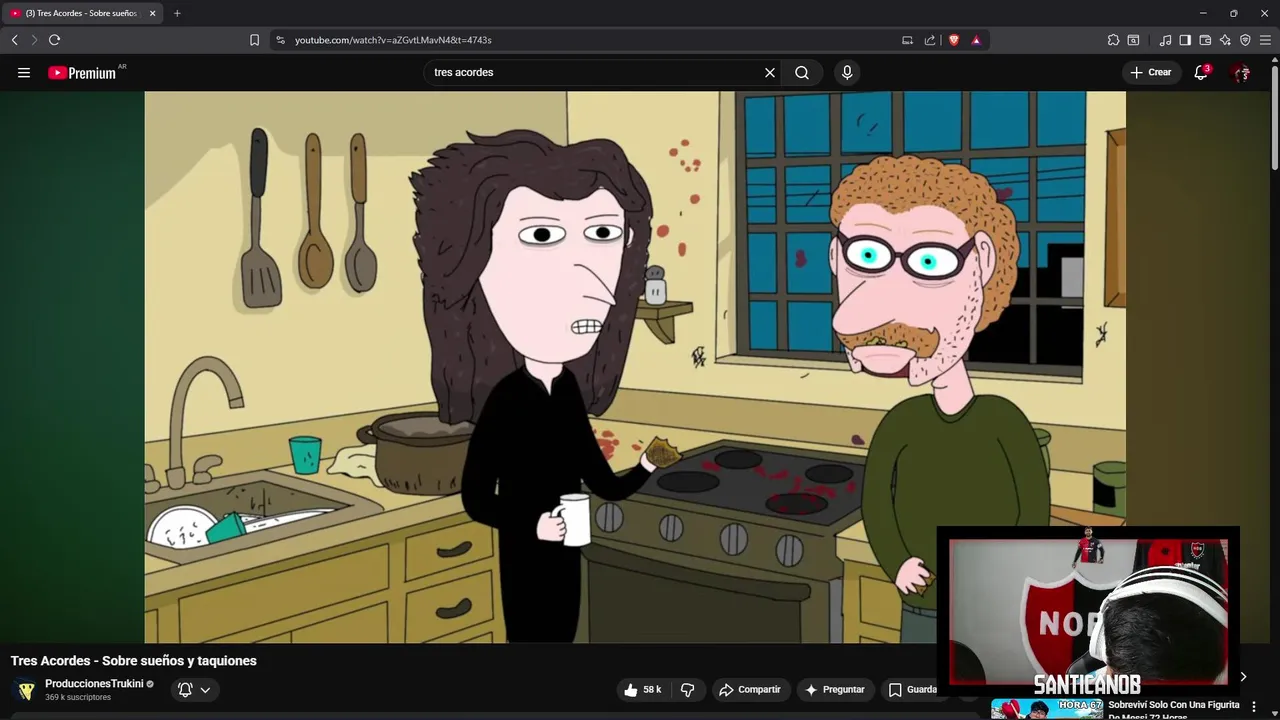Click the 369 k suscriptores text
The width and height of the screenshot is (1280, 720).
78,698
